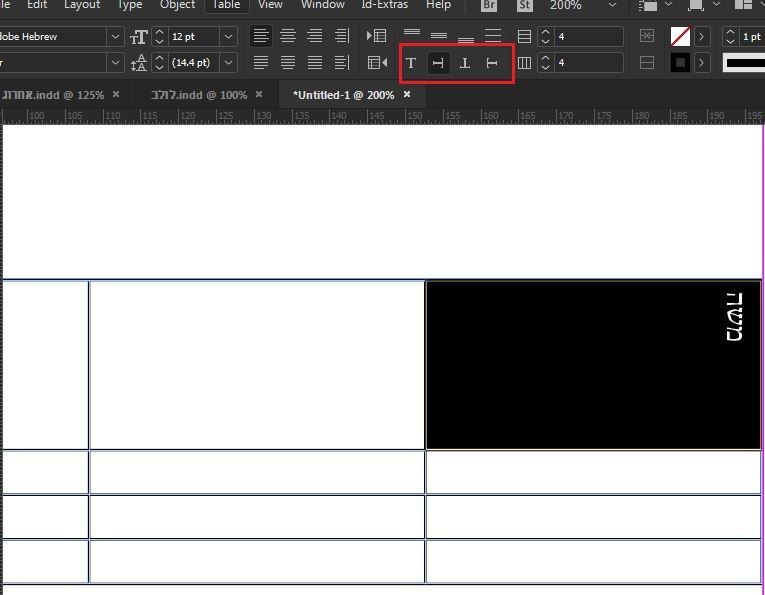
Task: Expand the stroke swatch options arrow
Action: pos(702,62)
